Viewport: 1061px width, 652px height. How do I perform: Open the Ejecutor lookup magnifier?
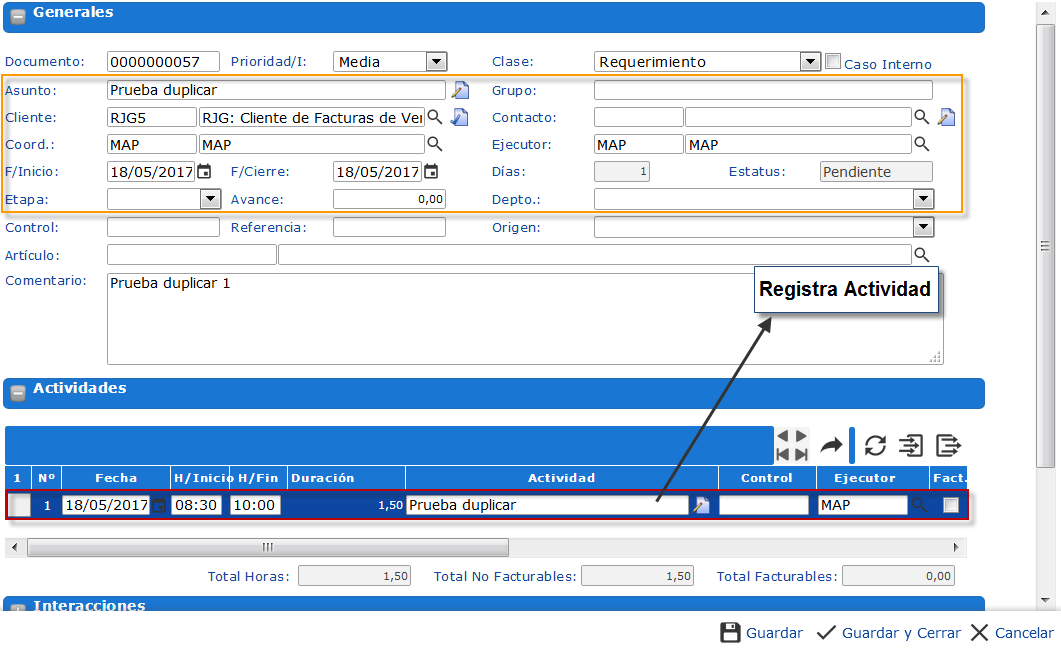click(x=920, y=144)
